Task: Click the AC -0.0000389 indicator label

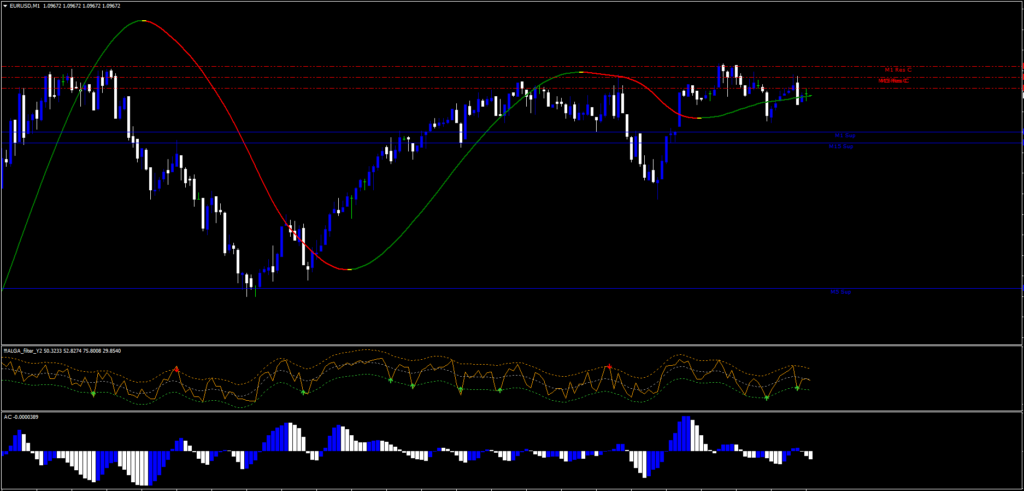Action: (21, 417)
